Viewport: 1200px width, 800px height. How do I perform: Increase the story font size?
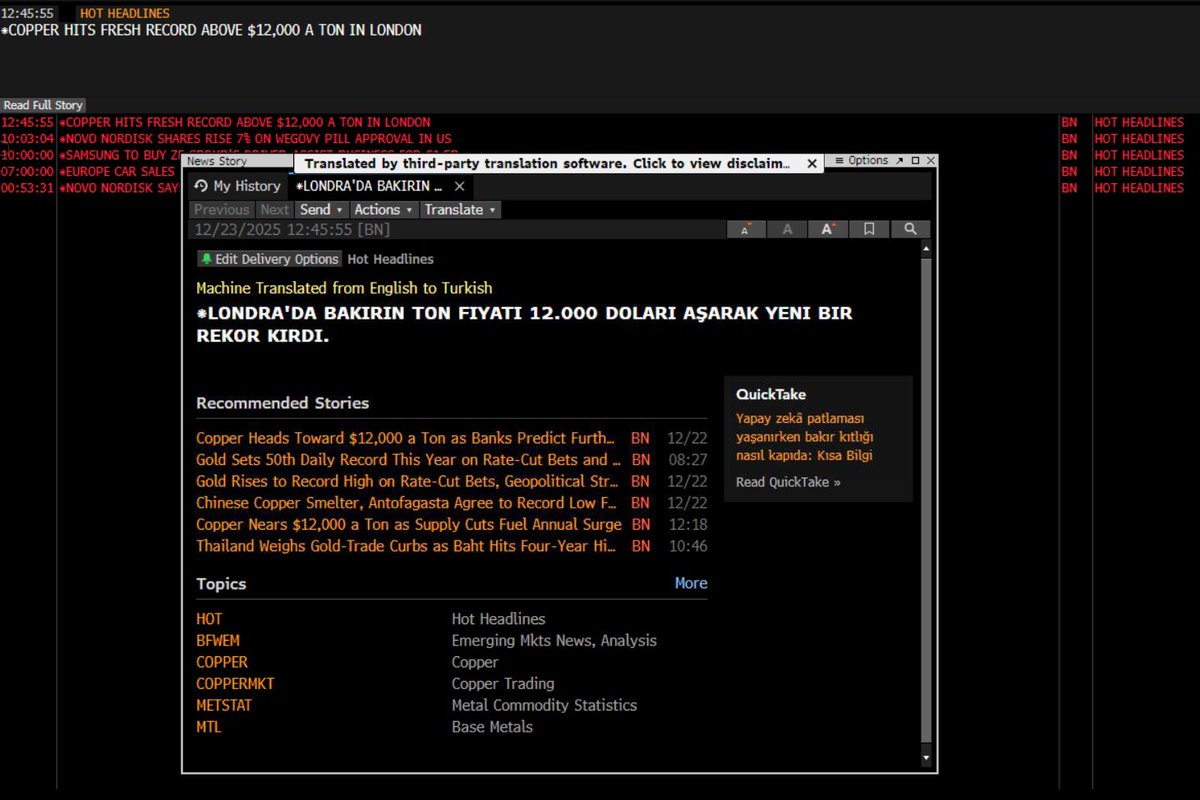[x=828, y=229]
